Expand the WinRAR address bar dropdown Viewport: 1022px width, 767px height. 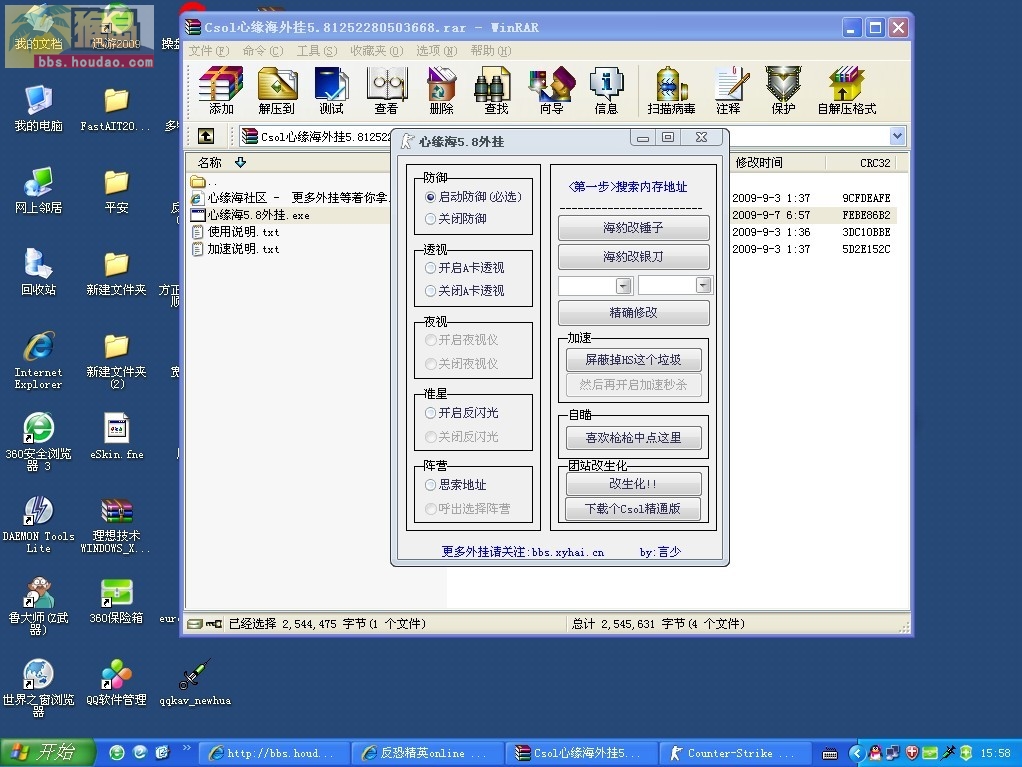coord(898,136)
